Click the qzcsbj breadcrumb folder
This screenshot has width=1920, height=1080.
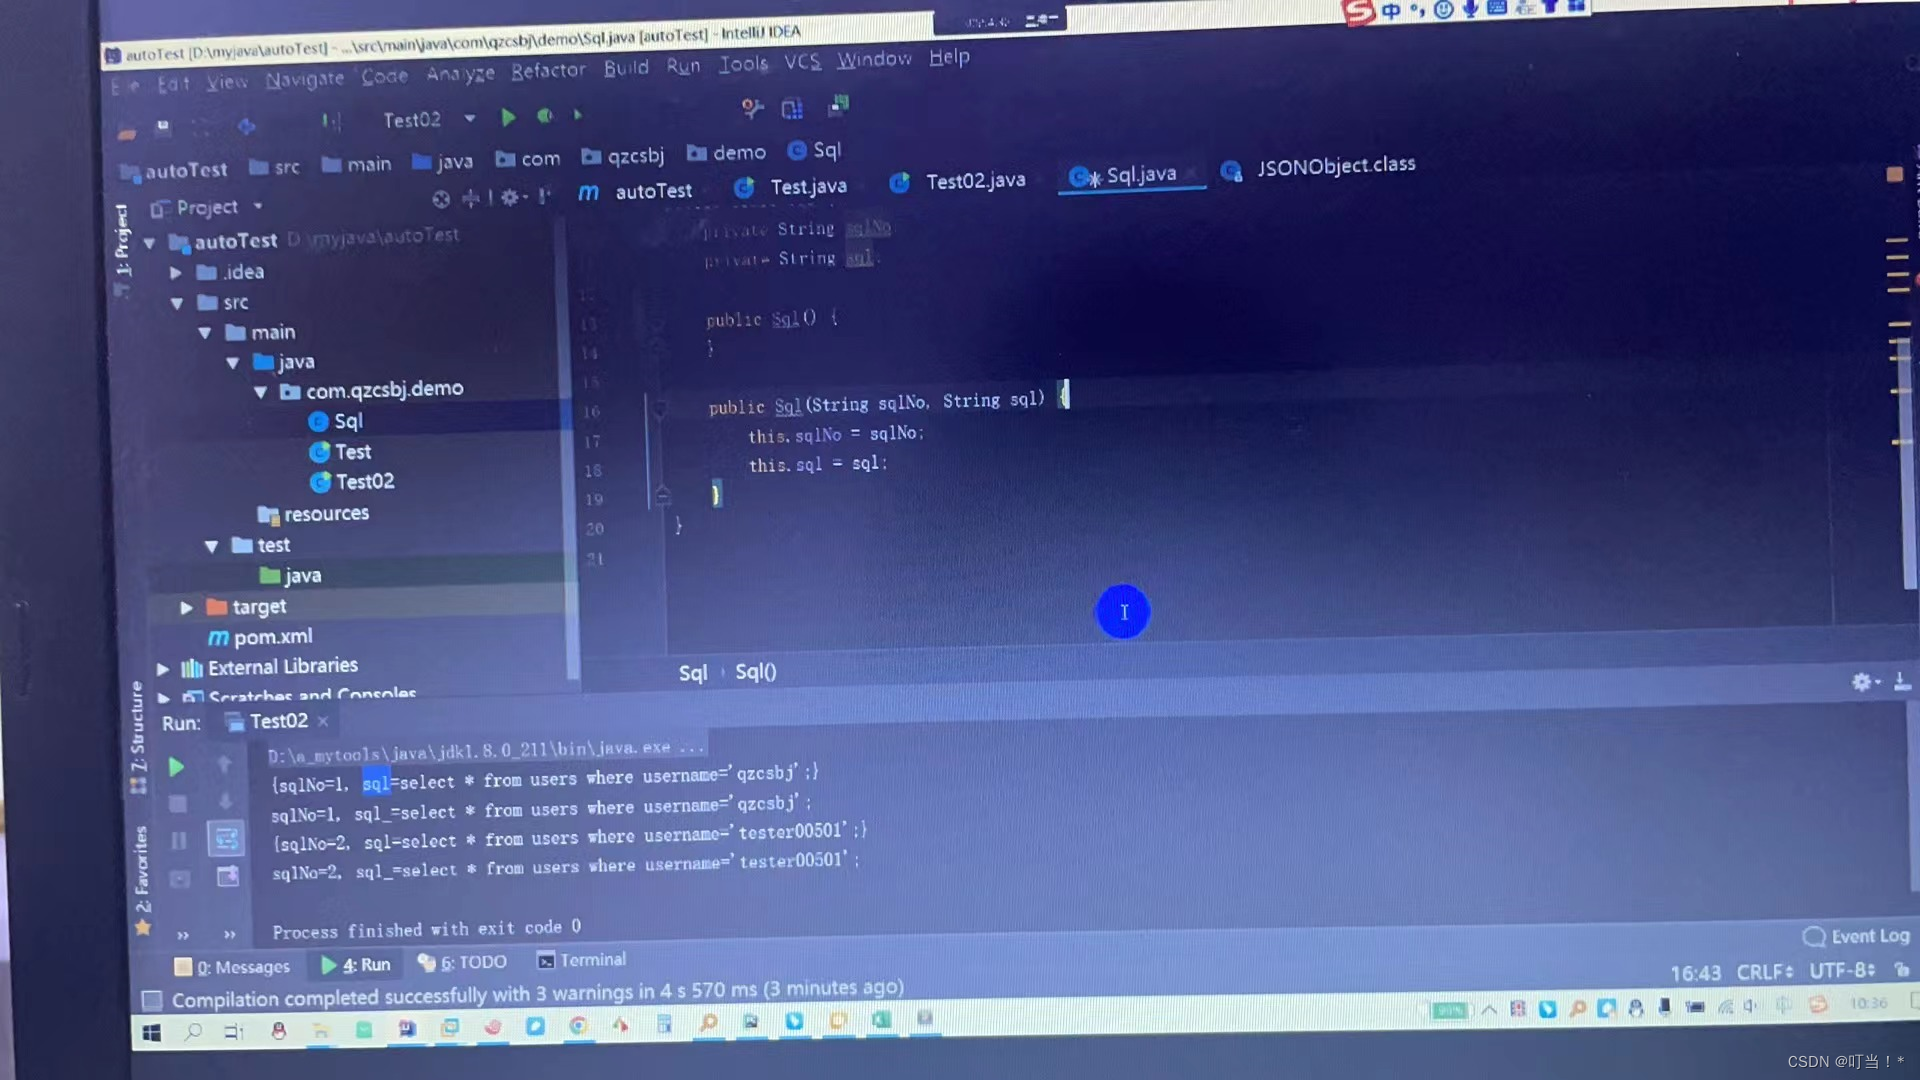pos(622,156)
